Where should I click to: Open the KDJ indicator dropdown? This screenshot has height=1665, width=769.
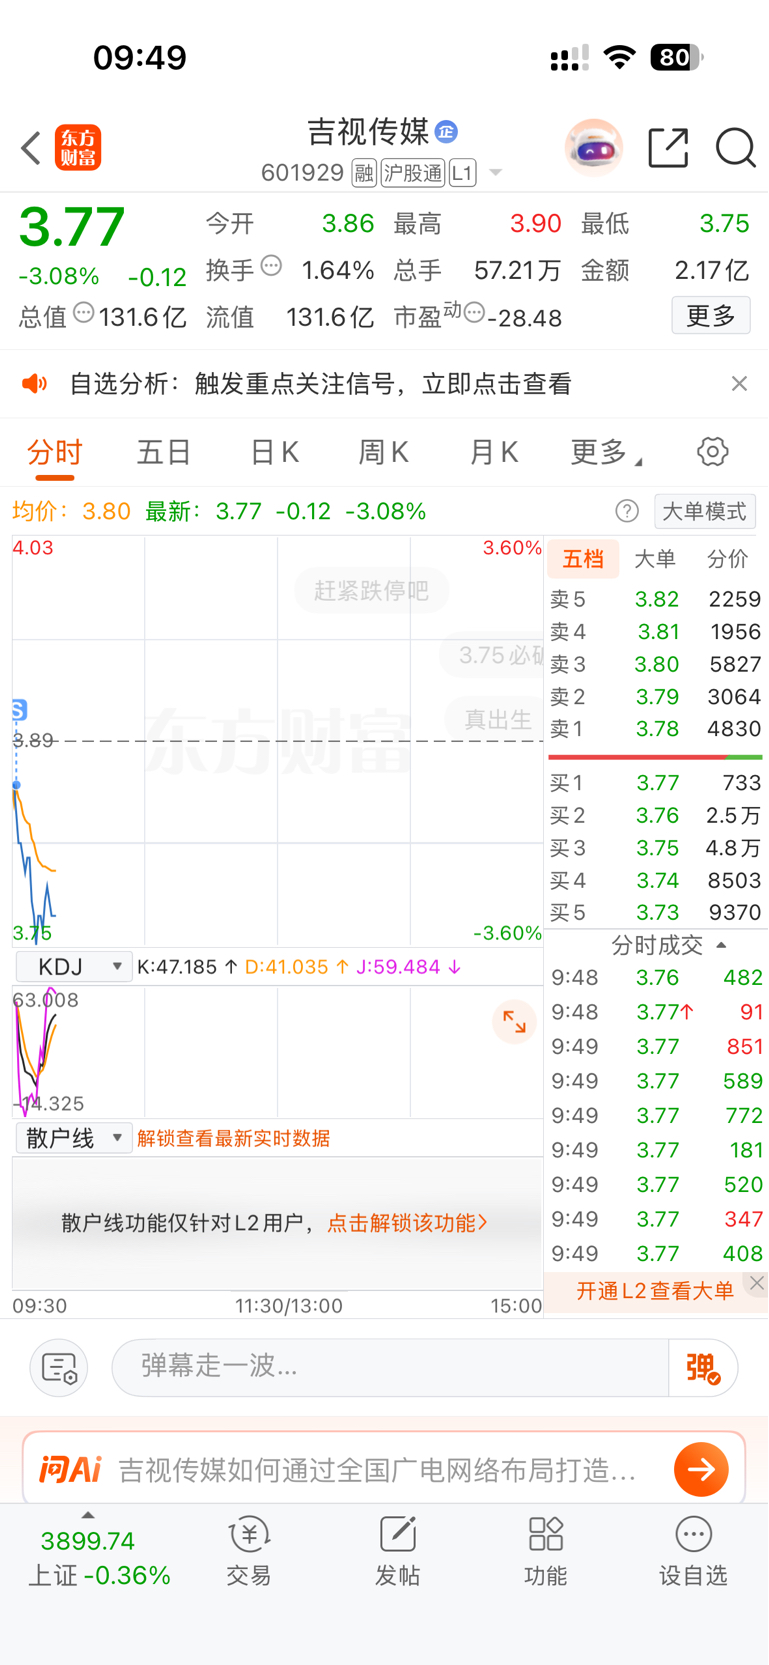[74, 967]
